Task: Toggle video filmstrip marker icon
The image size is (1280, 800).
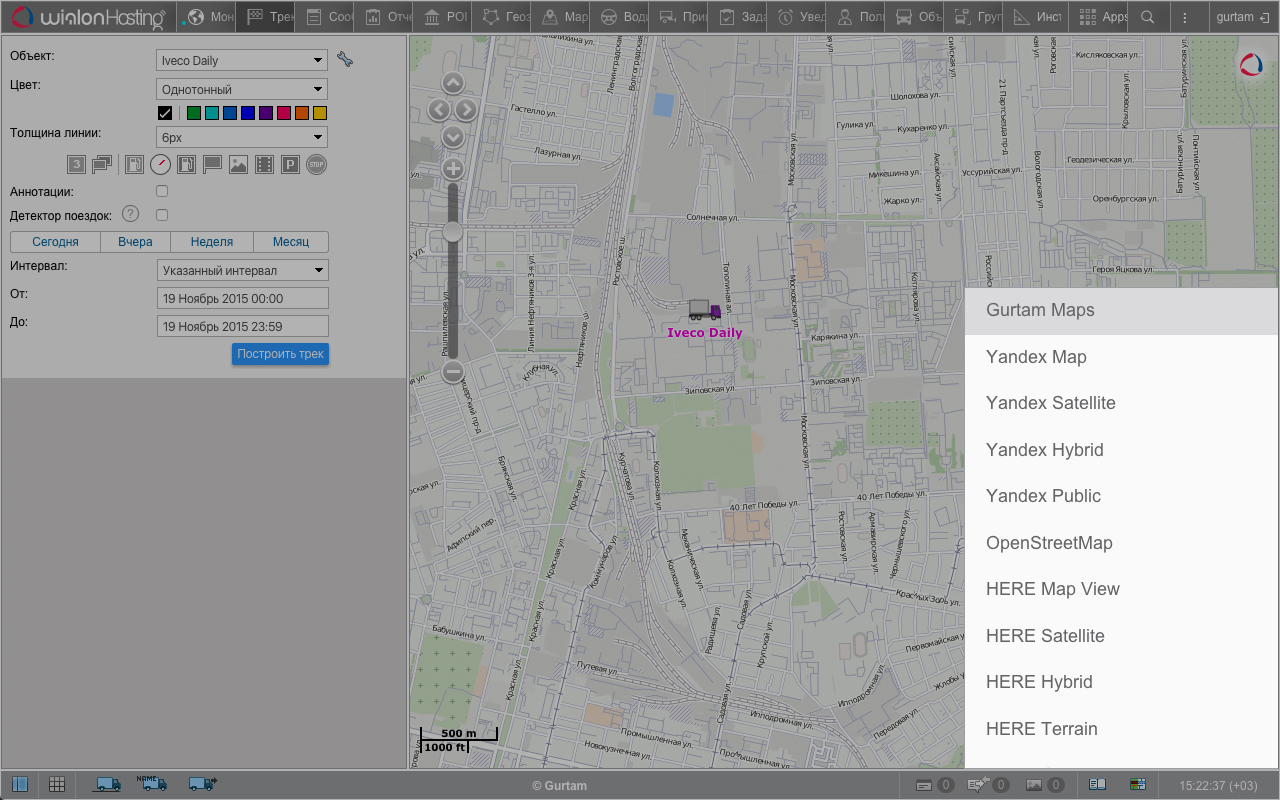Action: 264,165
